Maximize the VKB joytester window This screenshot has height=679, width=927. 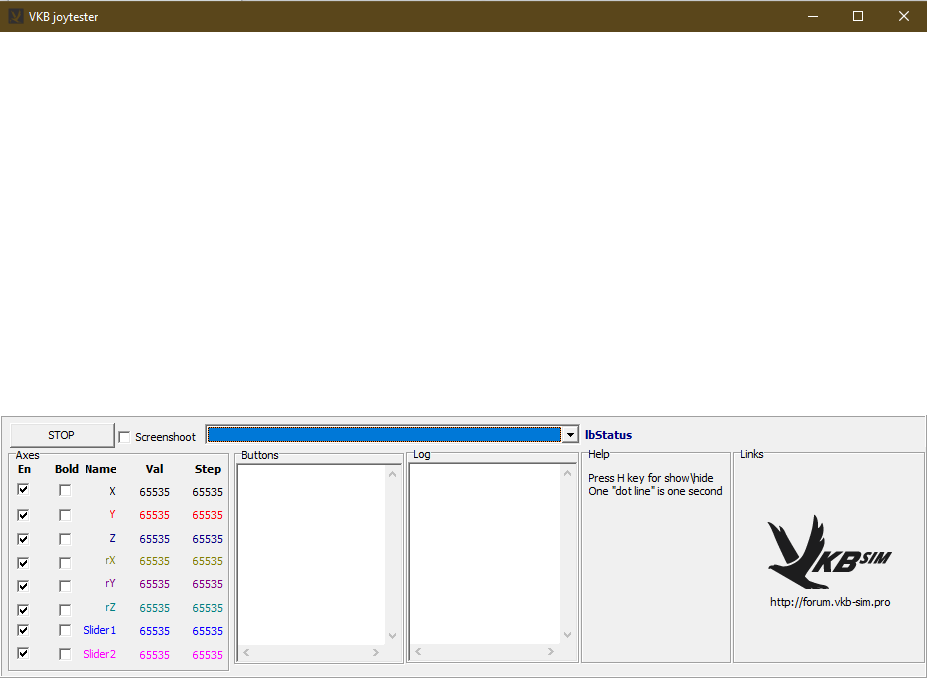pyautogui.click(x=857, y=16)
